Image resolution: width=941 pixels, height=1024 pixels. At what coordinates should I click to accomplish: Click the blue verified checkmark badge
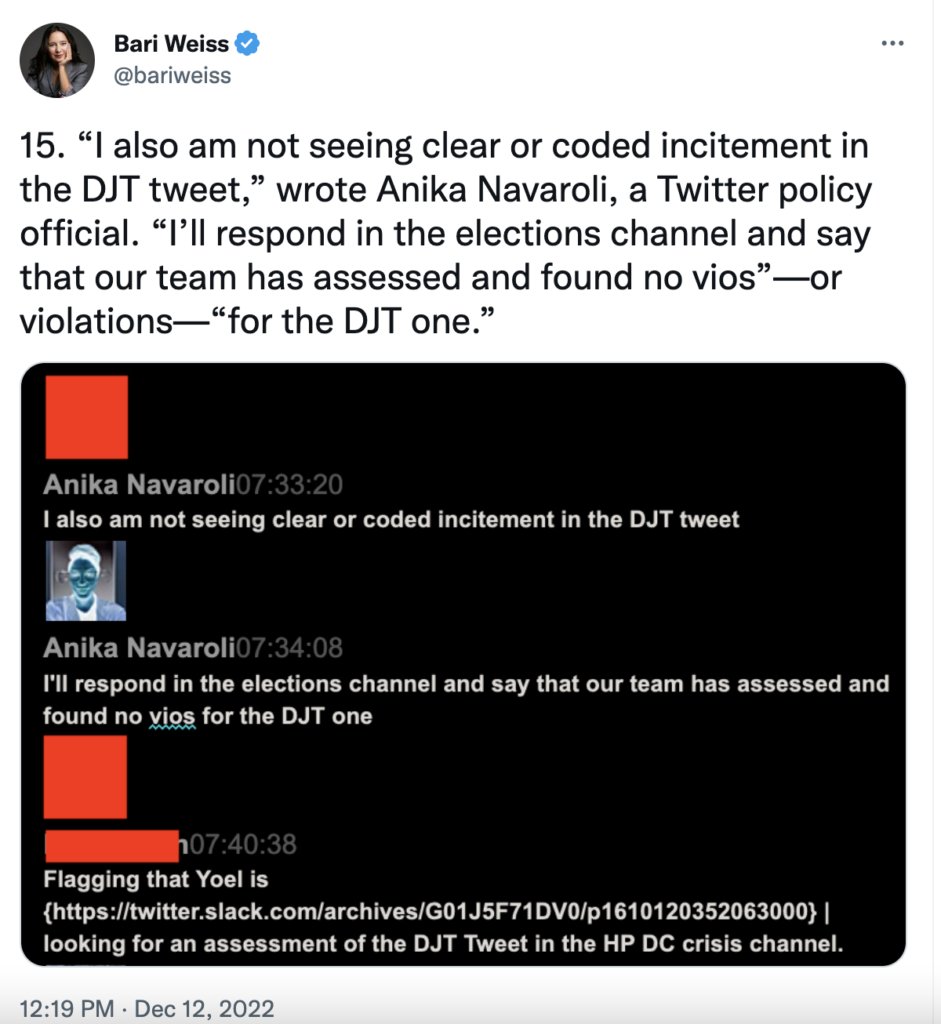(x=247, y=44)
